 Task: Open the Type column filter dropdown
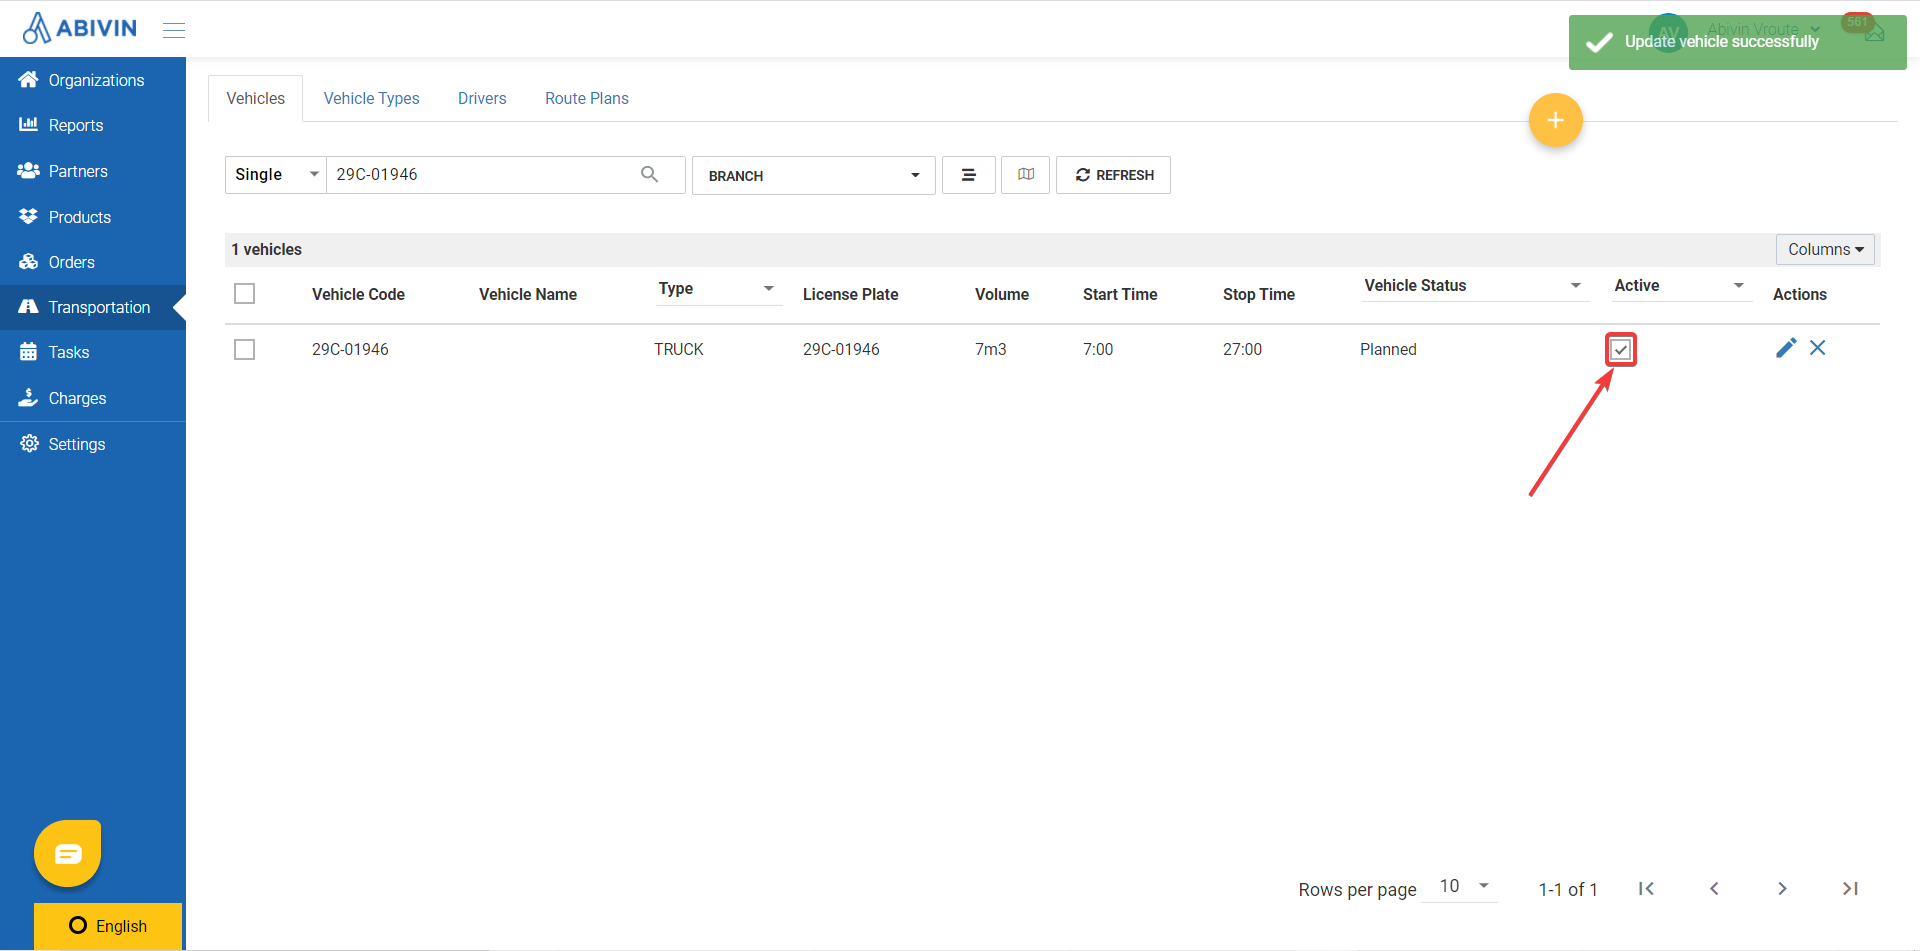pyautogui.click(x=719, y=289)
